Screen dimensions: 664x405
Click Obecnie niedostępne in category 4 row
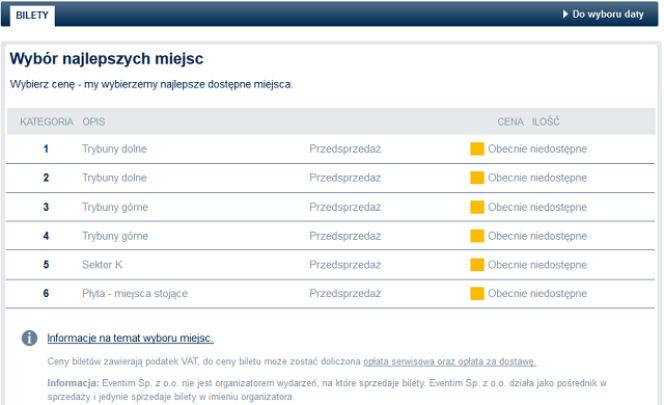[537, 236]
